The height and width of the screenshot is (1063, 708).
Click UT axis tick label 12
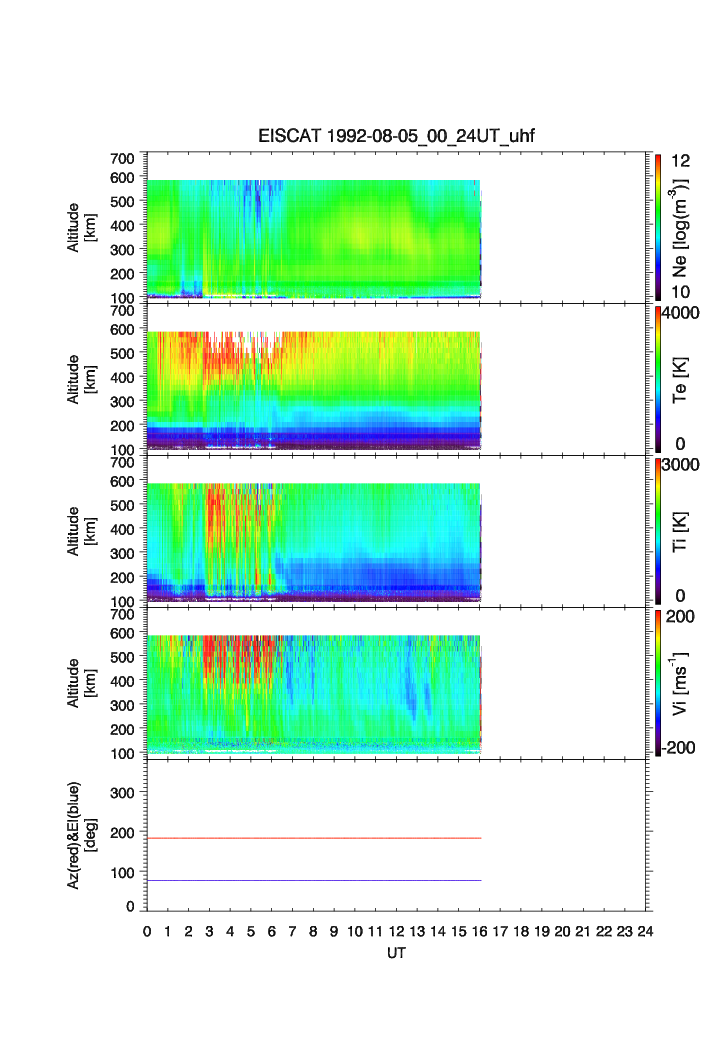pyautogui.click(x=396, y=931)
